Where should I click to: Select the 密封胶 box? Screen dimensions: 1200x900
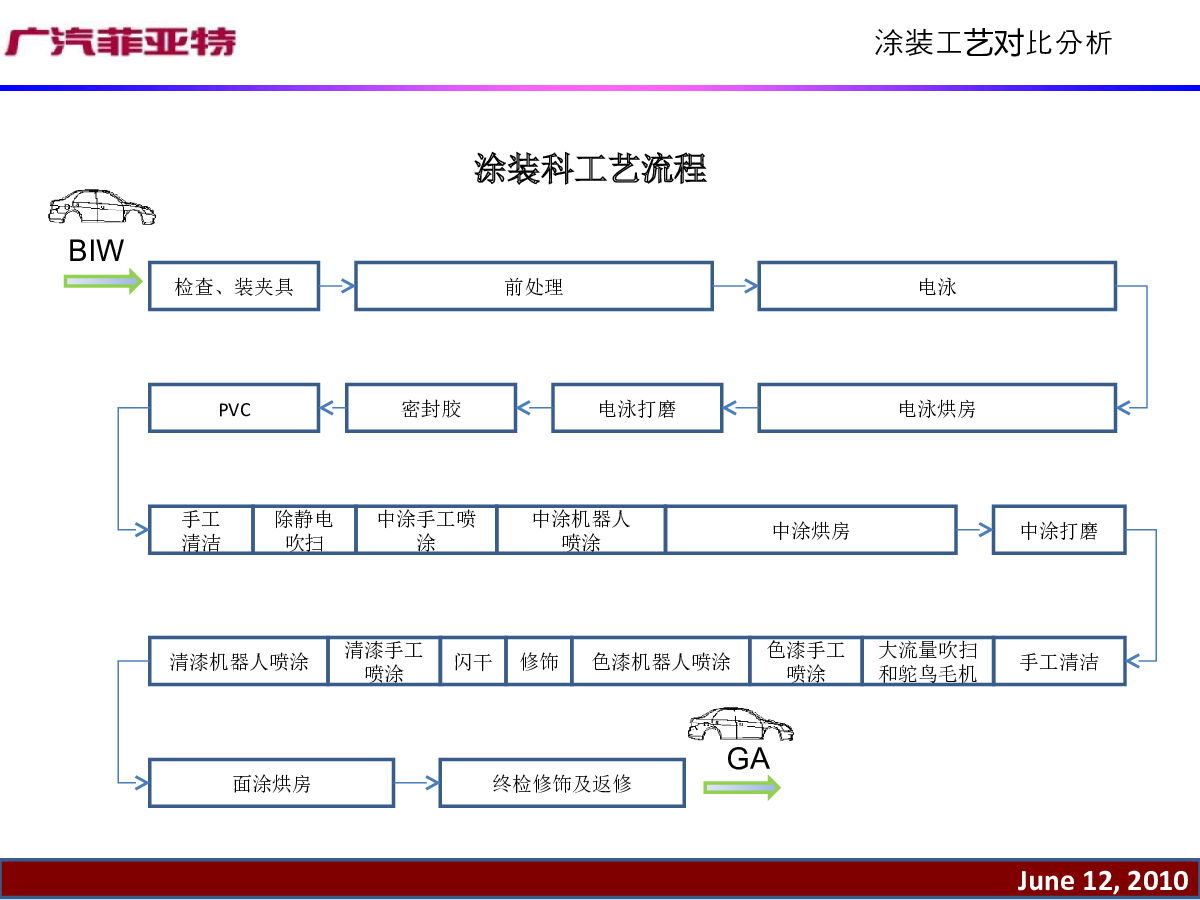[431, 408]
